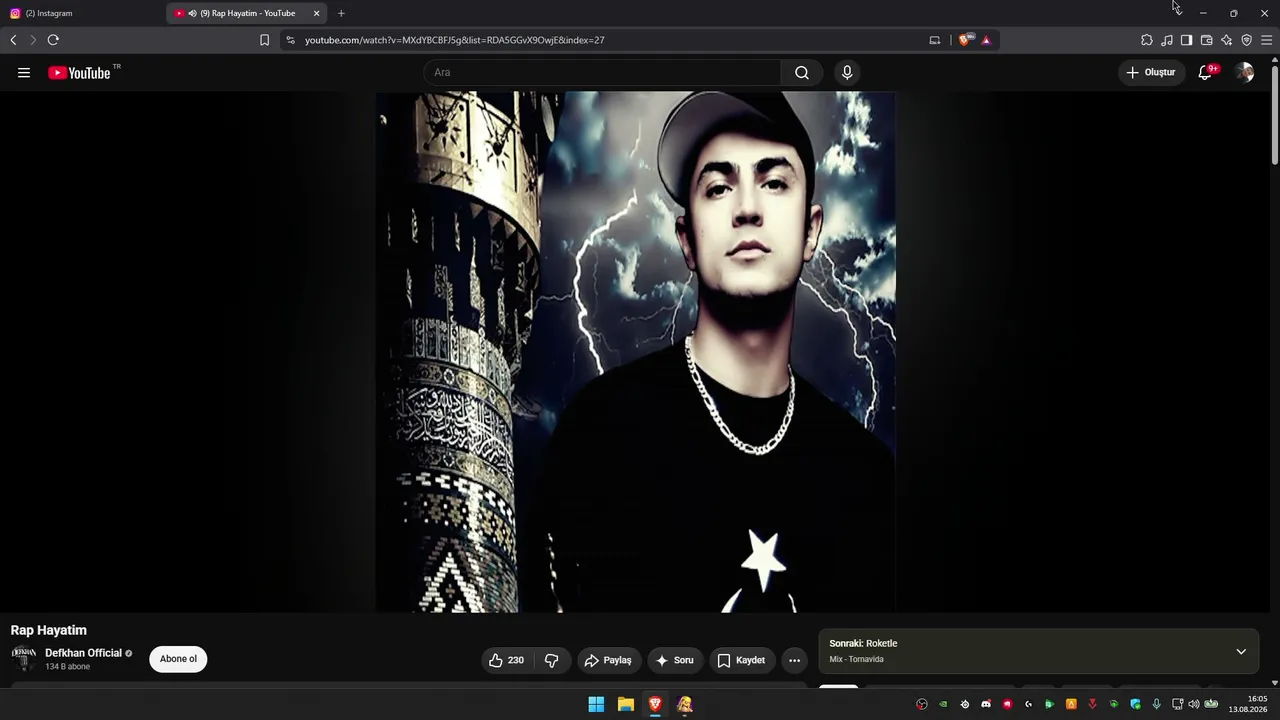1280x720 pixels.
Task: Toggle the browser sidebar panel
Action: tap(1186, 40)
